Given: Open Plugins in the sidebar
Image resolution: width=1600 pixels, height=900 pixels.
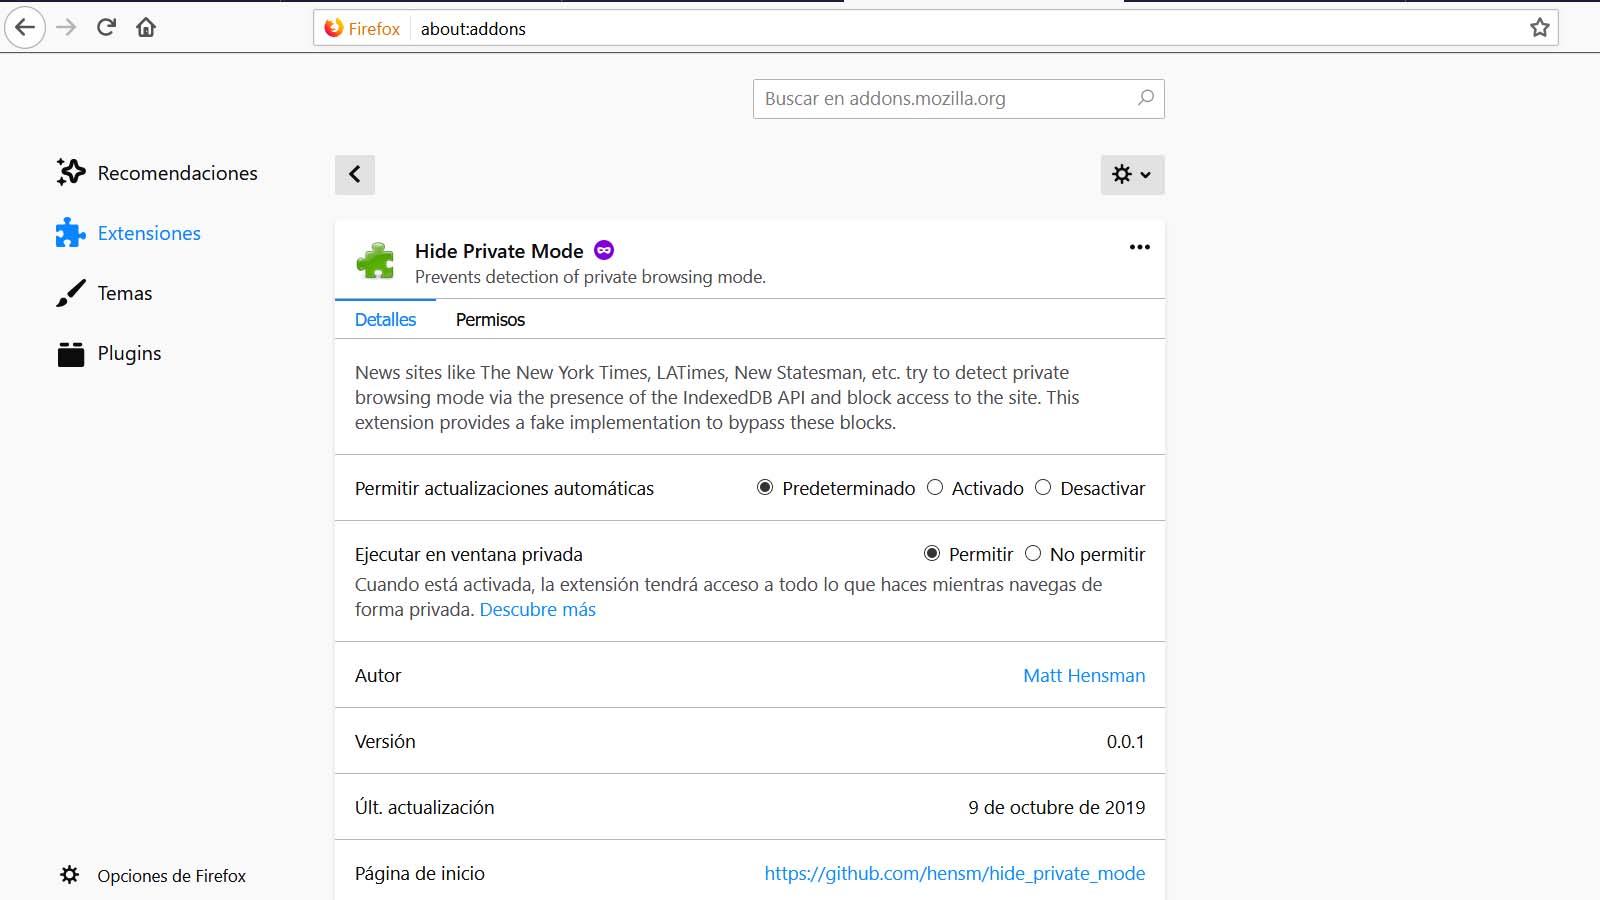Looking at the screenshot, I should 129,353.
